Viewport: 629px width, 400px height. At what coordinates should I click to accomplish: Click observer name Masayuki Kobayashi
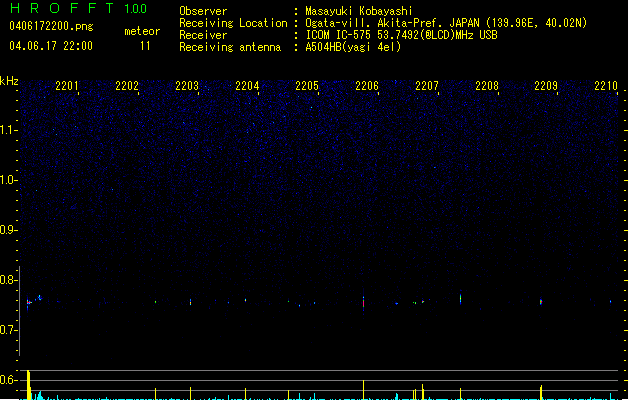[x=359, y=11]
